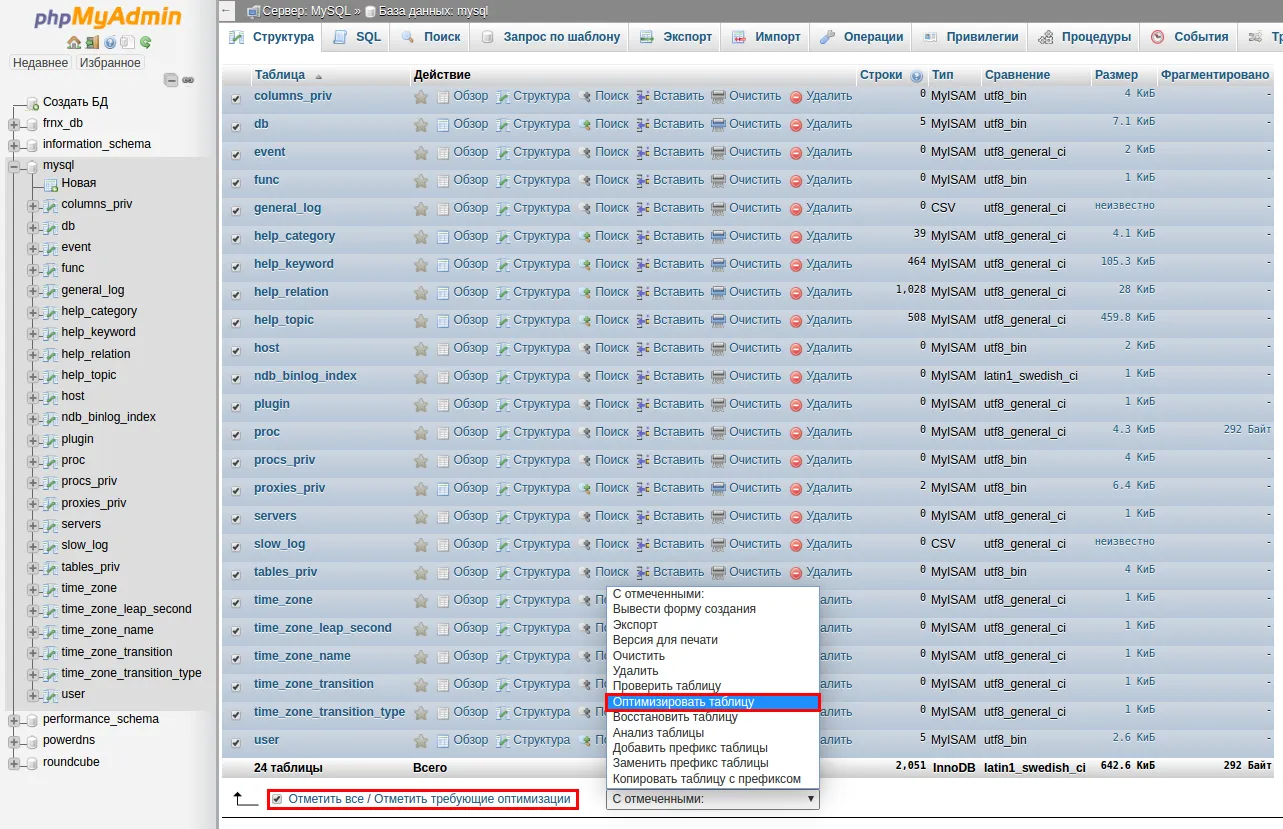Click the link-with-main-panel chain icon
The height and width of the screenshot is (829, 1283).
click(x=188, y=80)
